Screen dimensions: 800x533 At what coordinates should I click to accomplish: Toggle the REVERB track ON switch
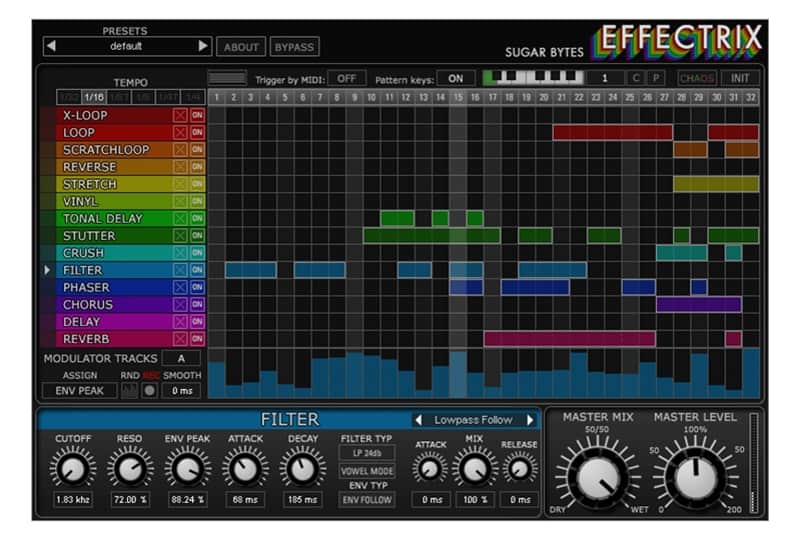(197, 339)
